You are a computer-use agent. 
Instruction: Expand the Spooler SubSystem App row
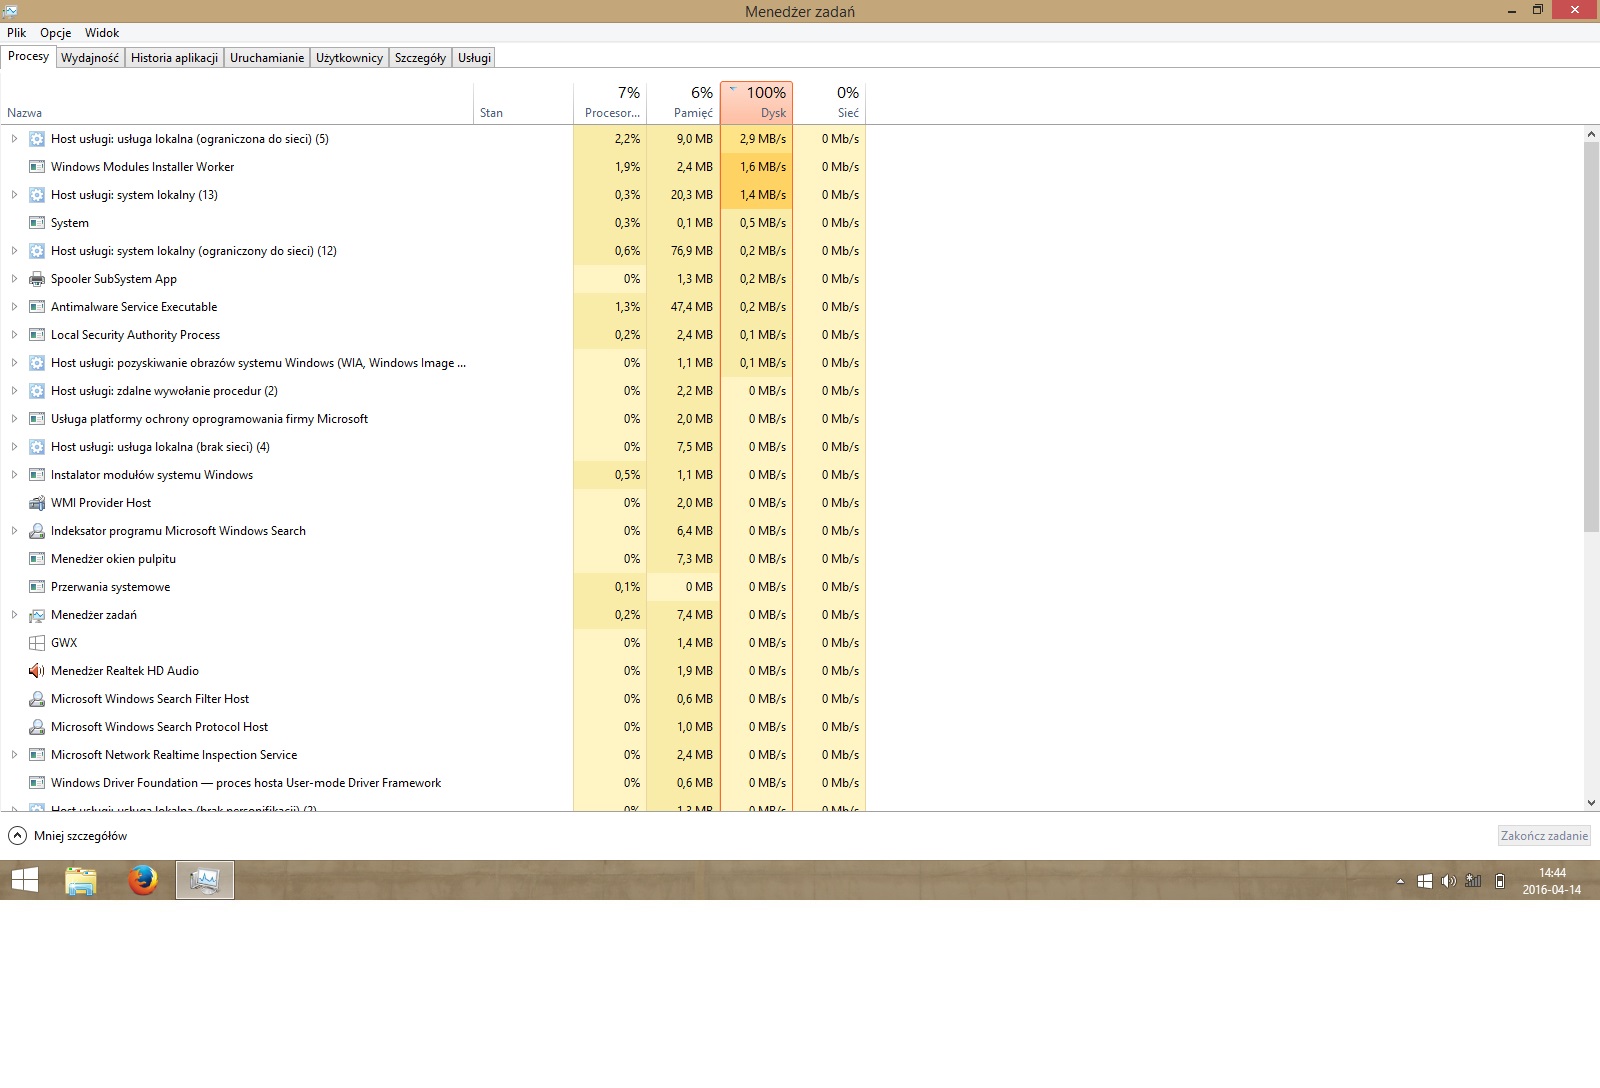pos(14,279)
